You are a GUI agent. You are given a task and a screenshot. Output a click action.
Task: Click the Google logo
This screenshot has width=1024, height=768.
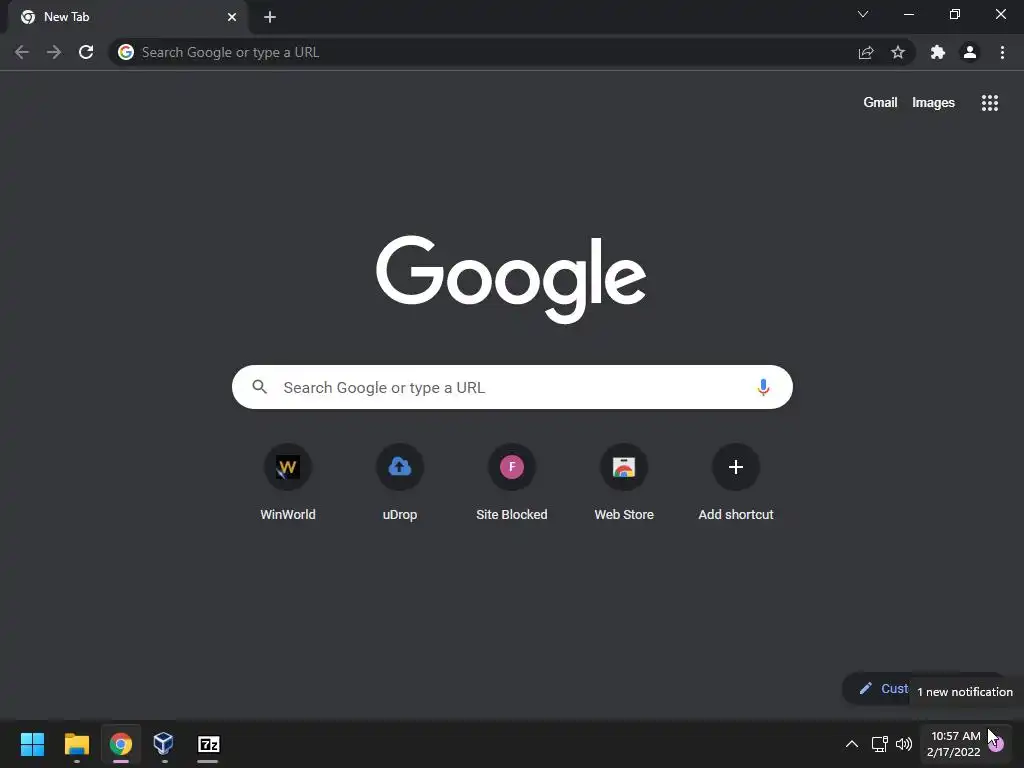[511, 279]
